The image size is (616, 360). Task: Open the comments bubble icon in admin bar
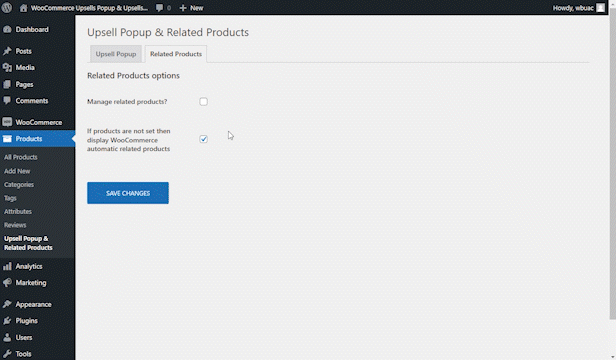(x=159, y=8)
